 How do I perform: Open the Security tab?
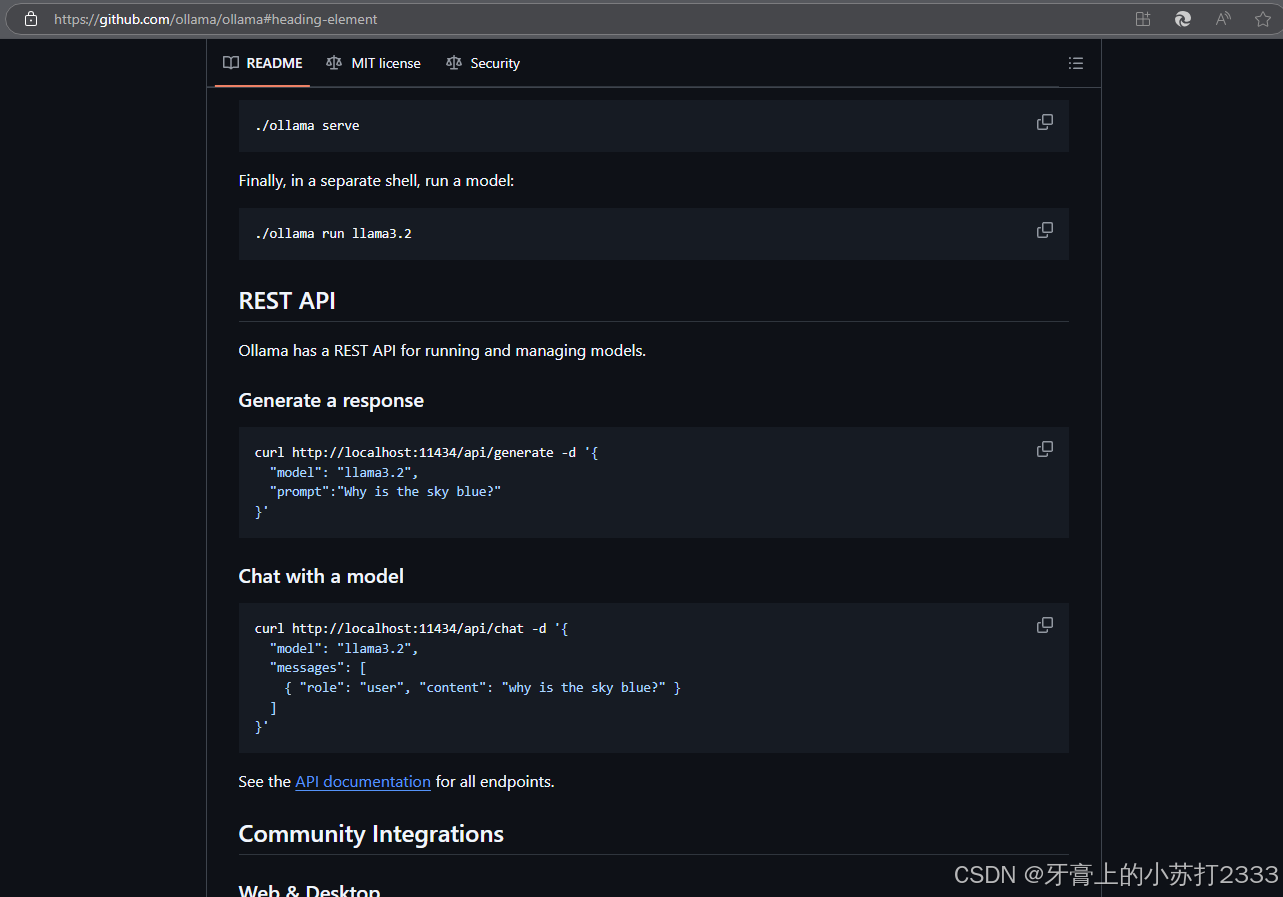tap(483, 63)
